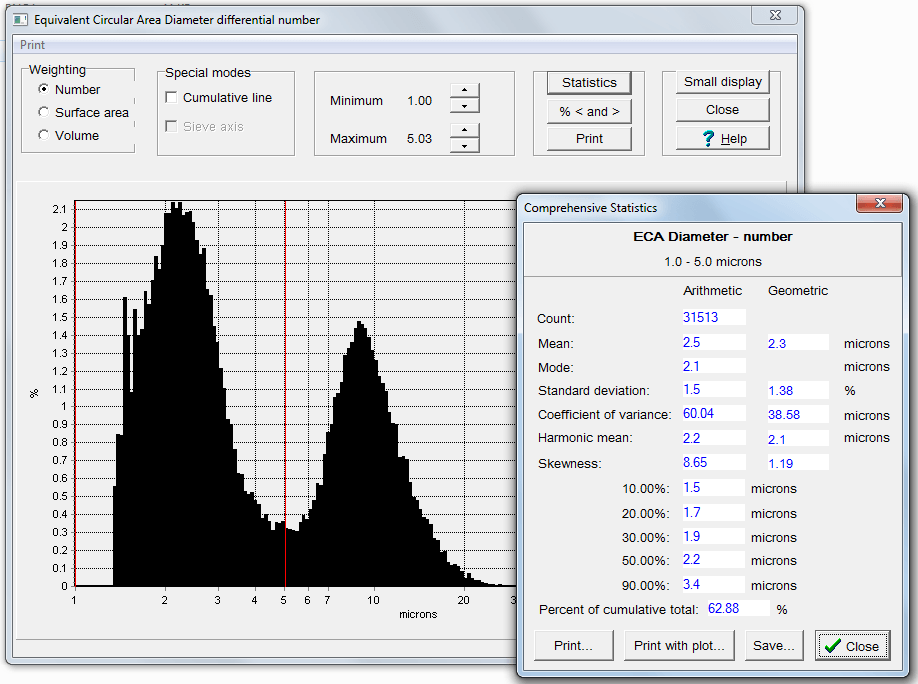Decrease the Maximum value with down arrow
Screen dimensions: 918x684
click(x=465, y=145)
